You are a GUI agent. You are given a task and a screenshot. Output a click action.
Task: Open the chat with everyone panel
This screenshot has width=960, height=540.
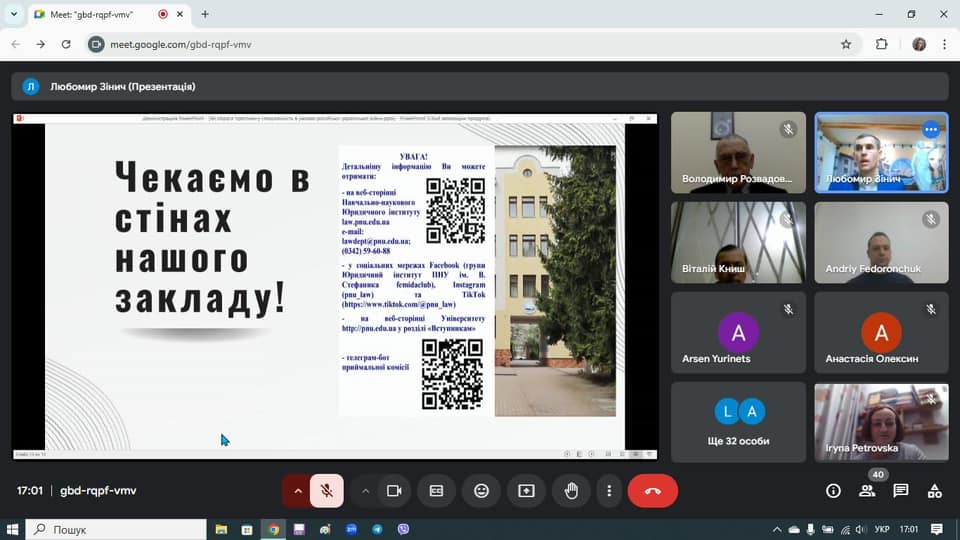tap(901, 491)
